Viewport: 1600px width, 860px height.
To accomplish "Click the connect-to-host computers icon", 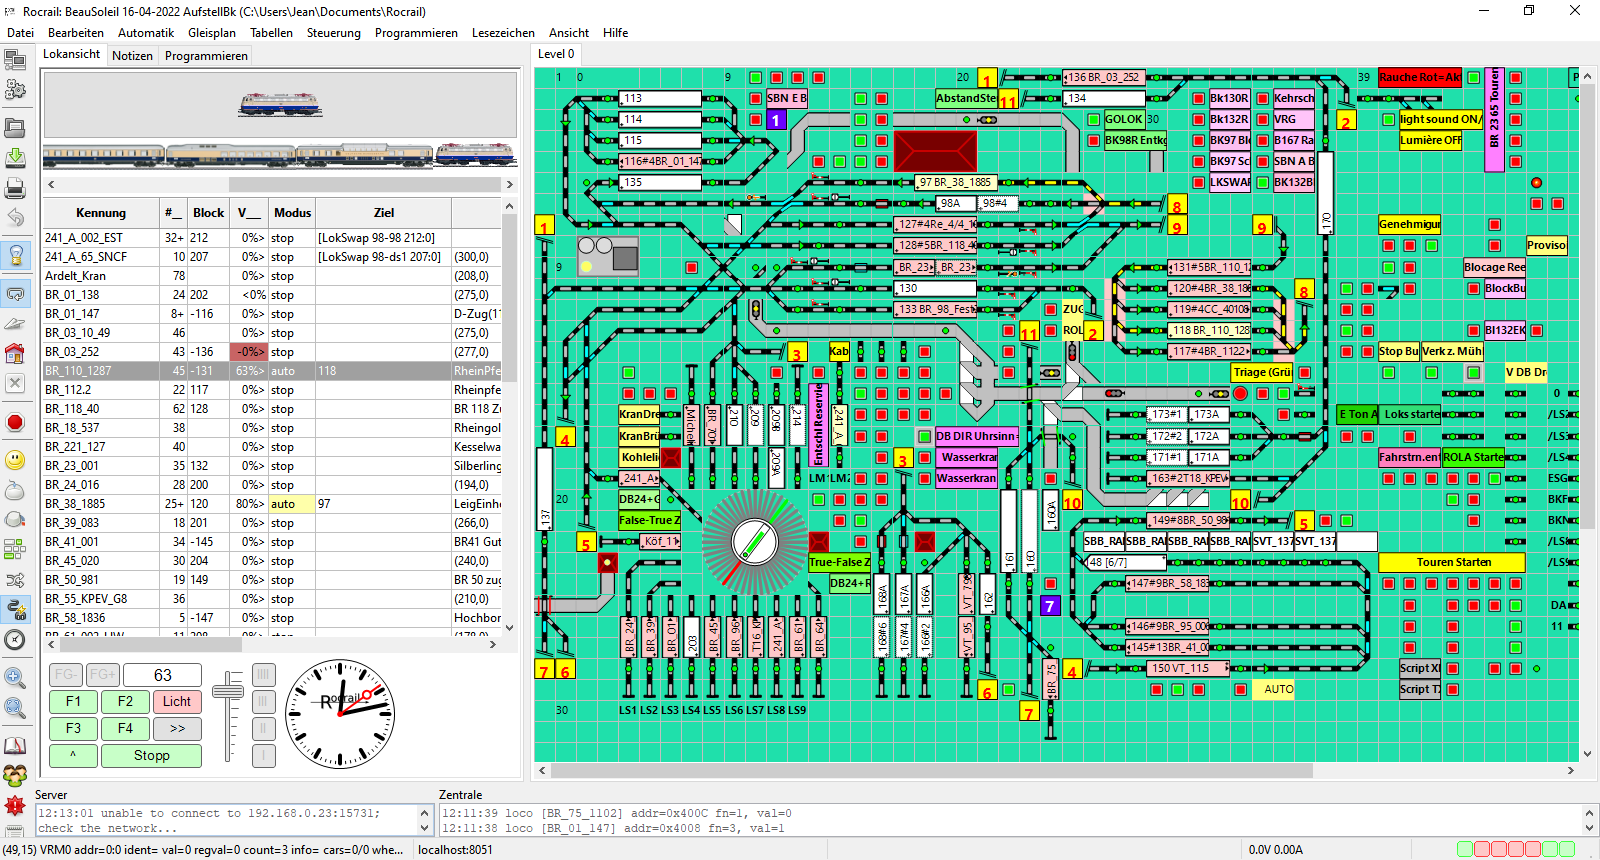I will pos(15,61).
